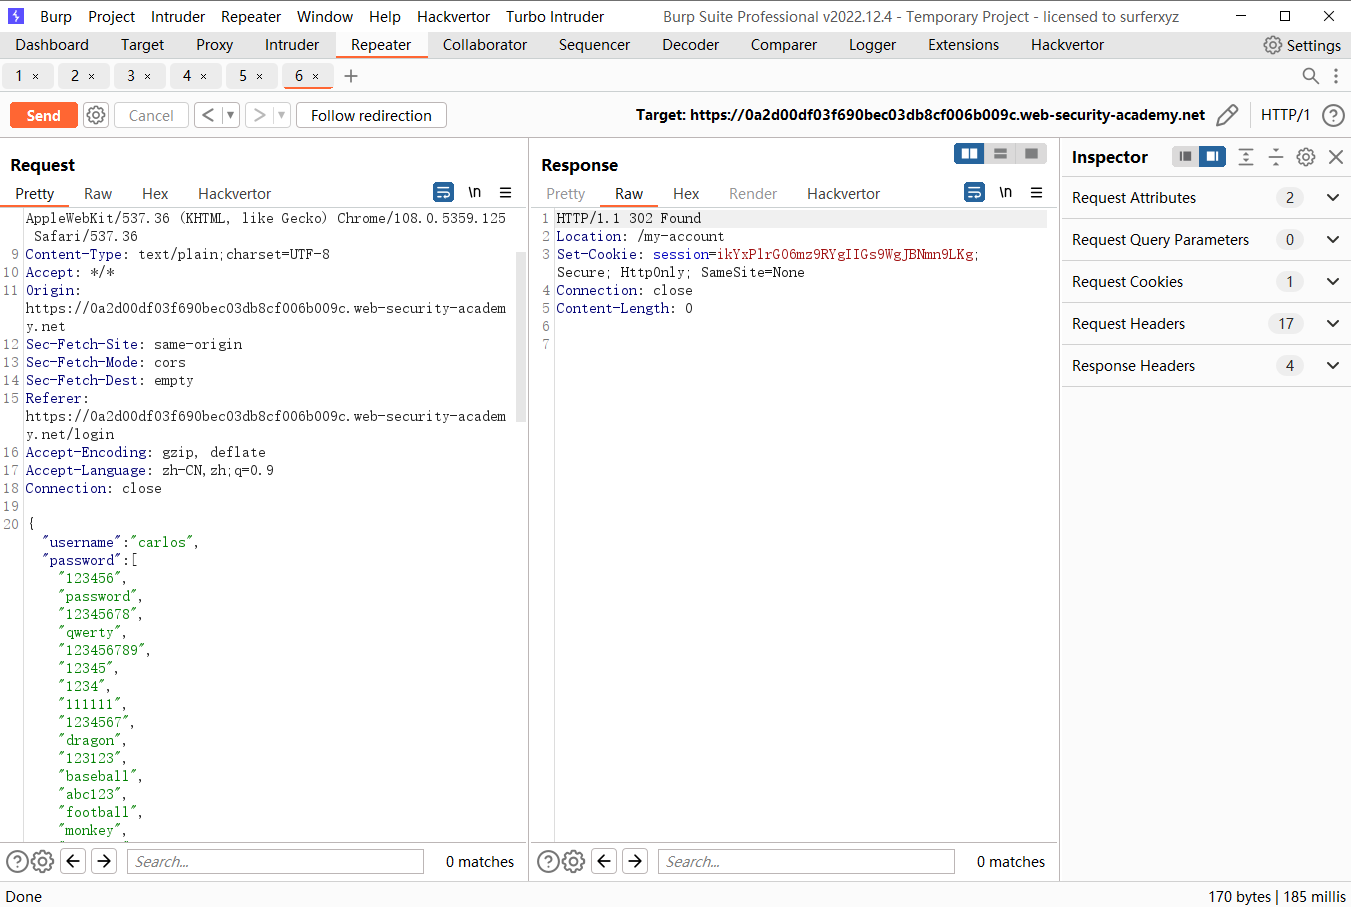Open Request search settings gear
The height and width of the screenshot is (907, 1351).
(x=42, y=861)
